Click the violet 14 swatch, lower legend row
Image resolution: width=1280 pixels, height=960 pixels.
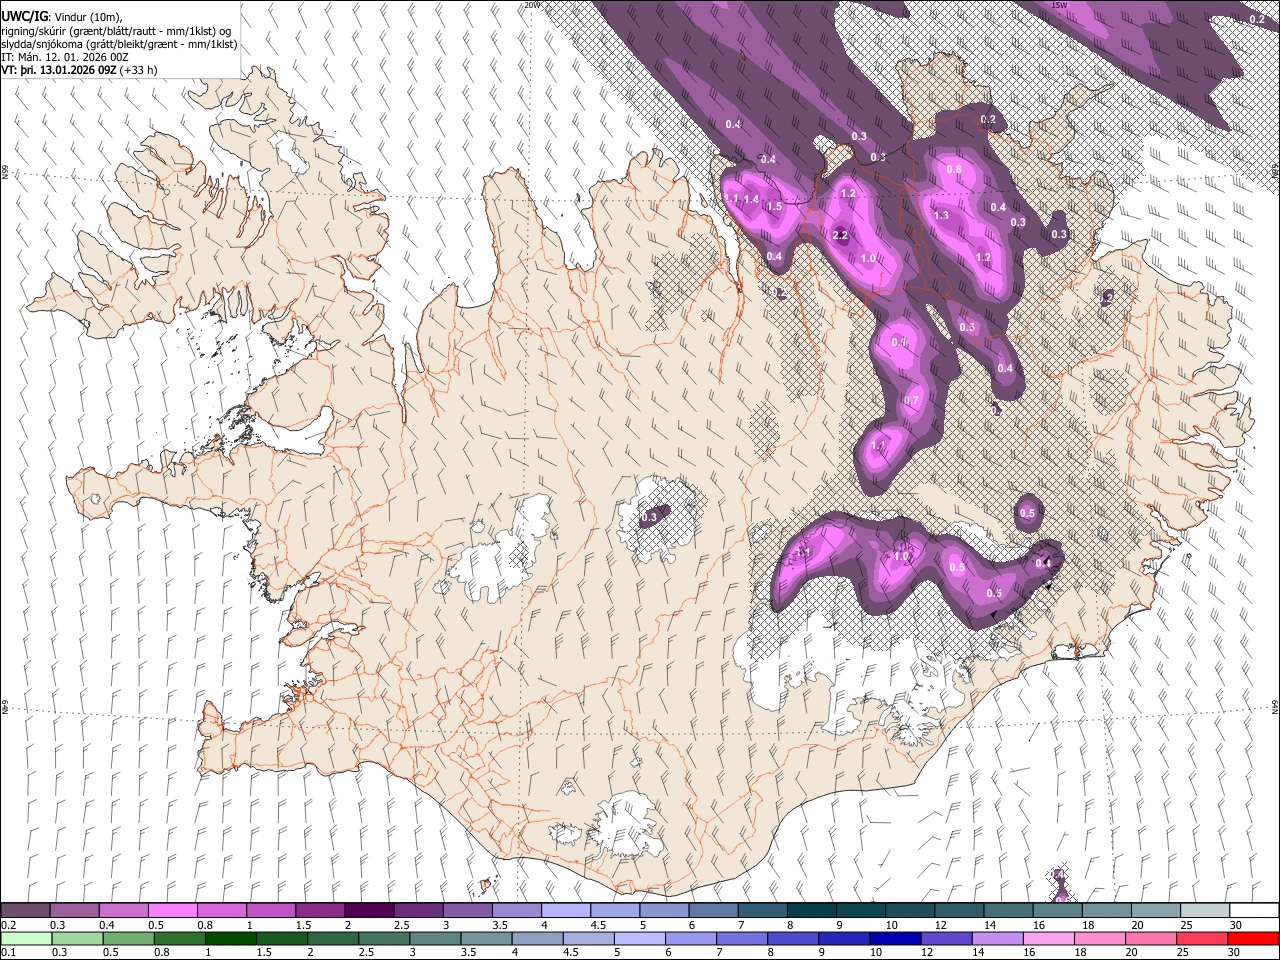click(999, 938)
